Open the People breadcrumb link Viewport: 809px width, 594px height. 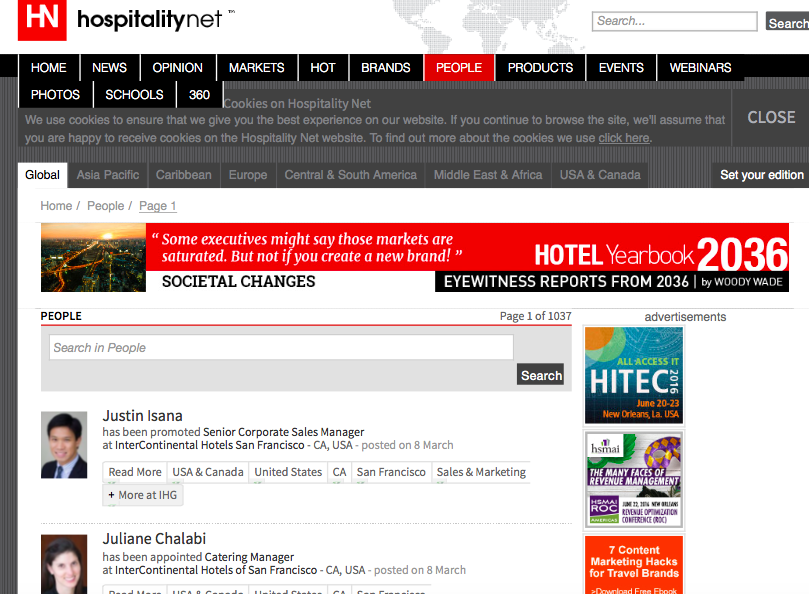tap(105, 206)
